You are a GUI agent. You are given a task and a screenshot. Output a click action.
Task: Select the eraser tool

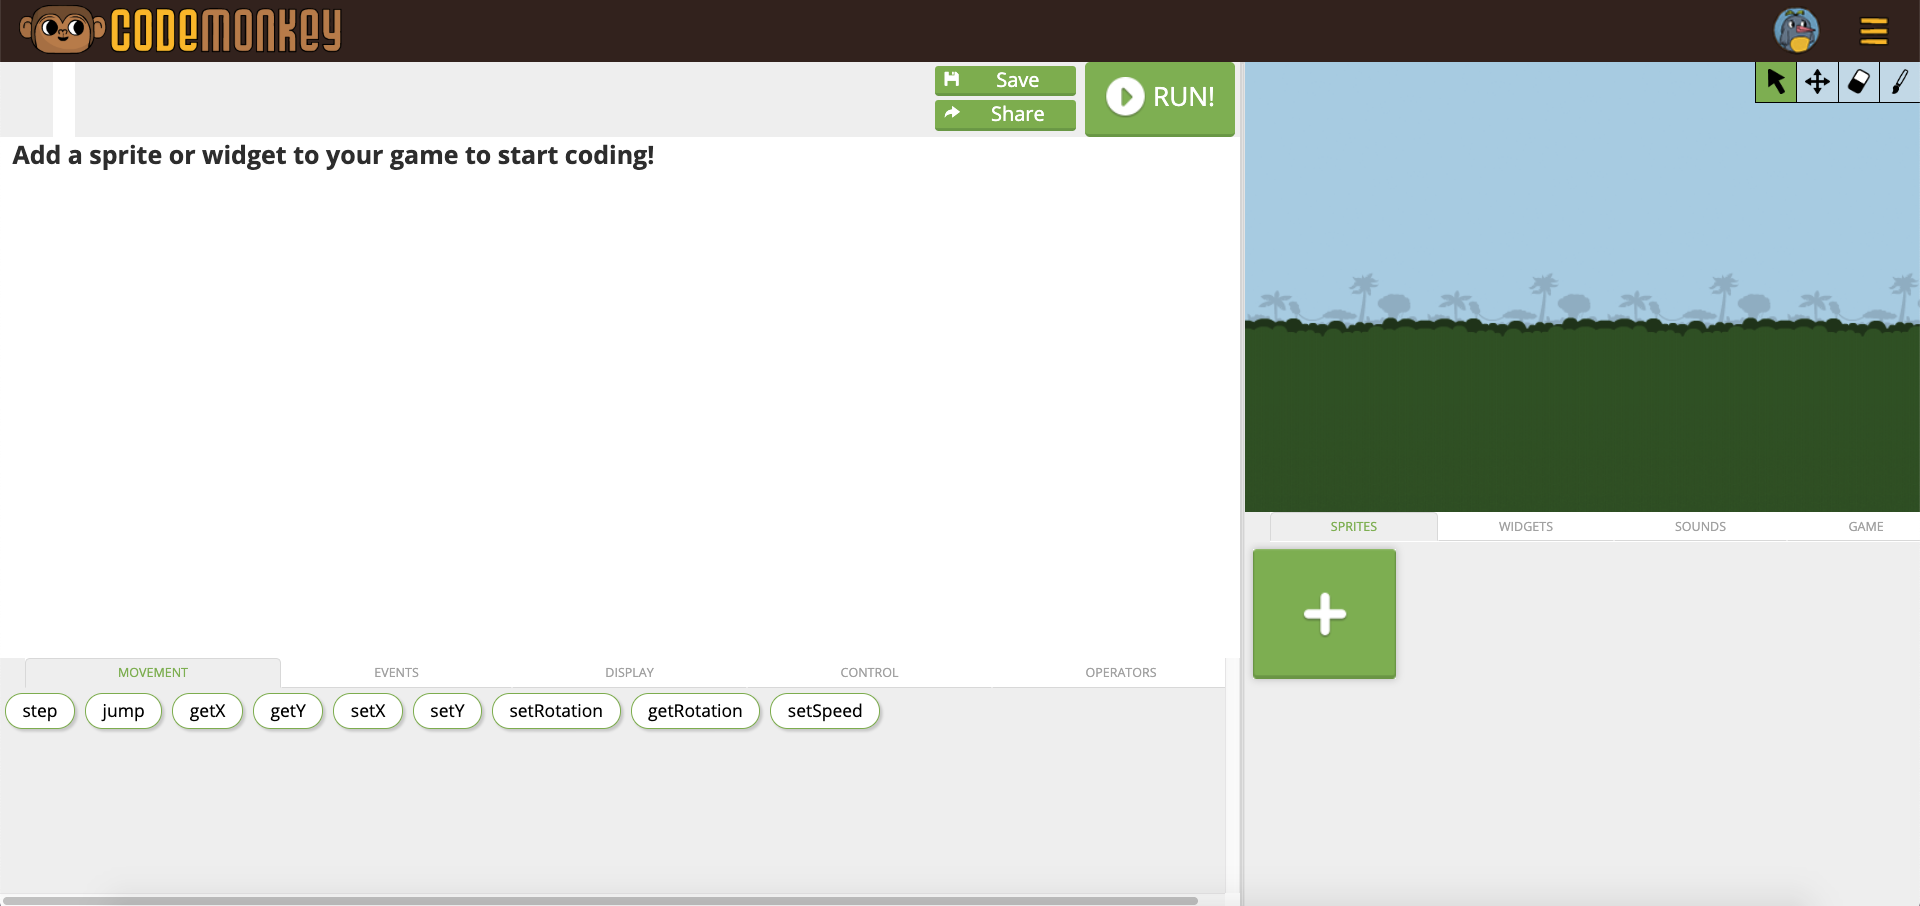[x=1858, y=82]
